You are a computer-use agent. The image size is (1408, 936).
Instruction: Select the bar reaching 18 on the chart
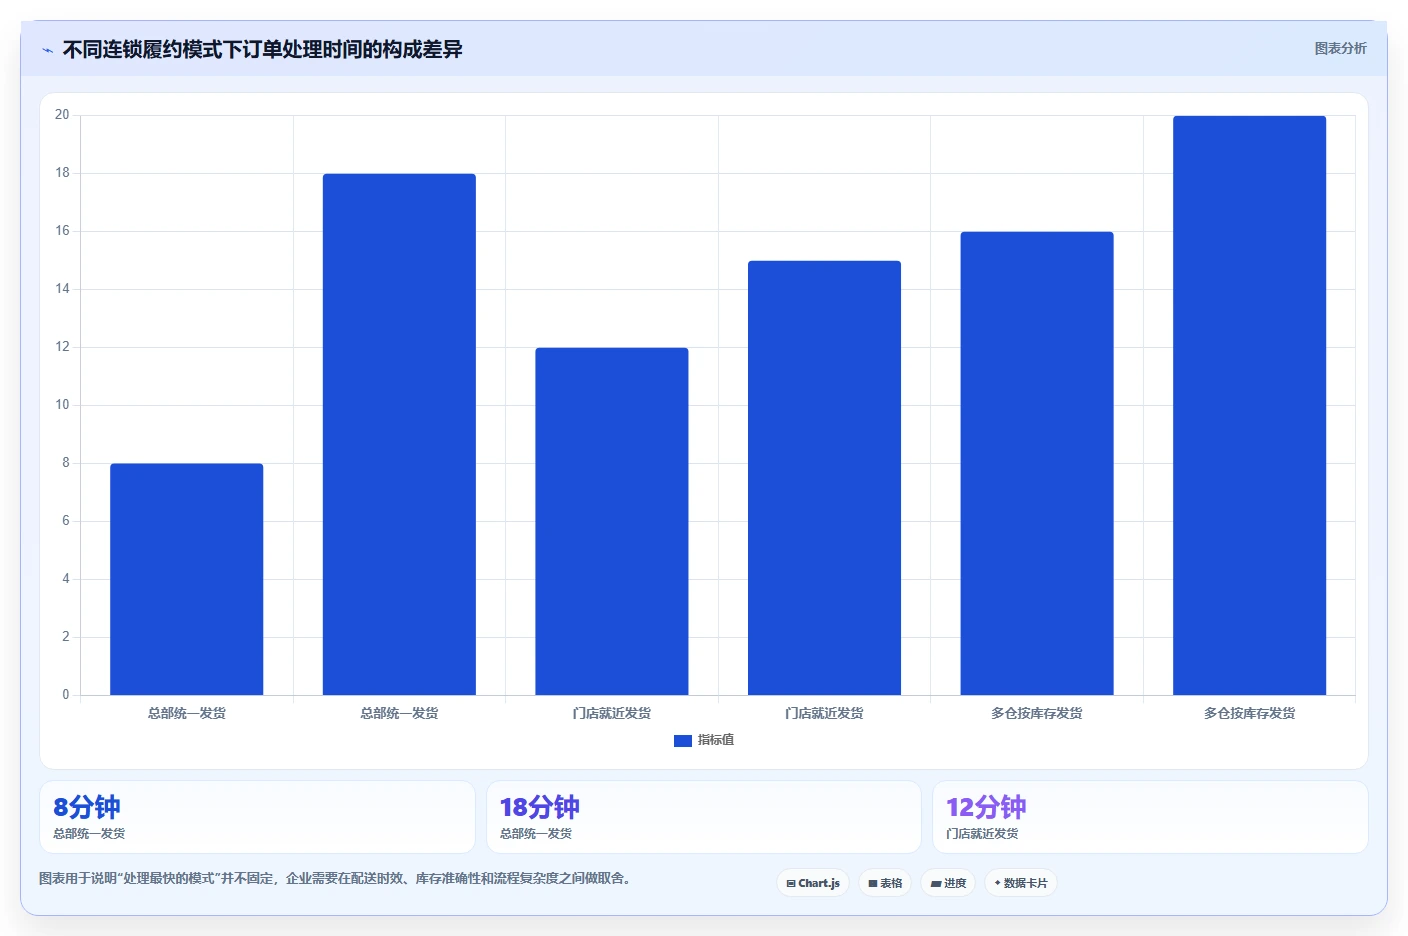click(399, 434)
